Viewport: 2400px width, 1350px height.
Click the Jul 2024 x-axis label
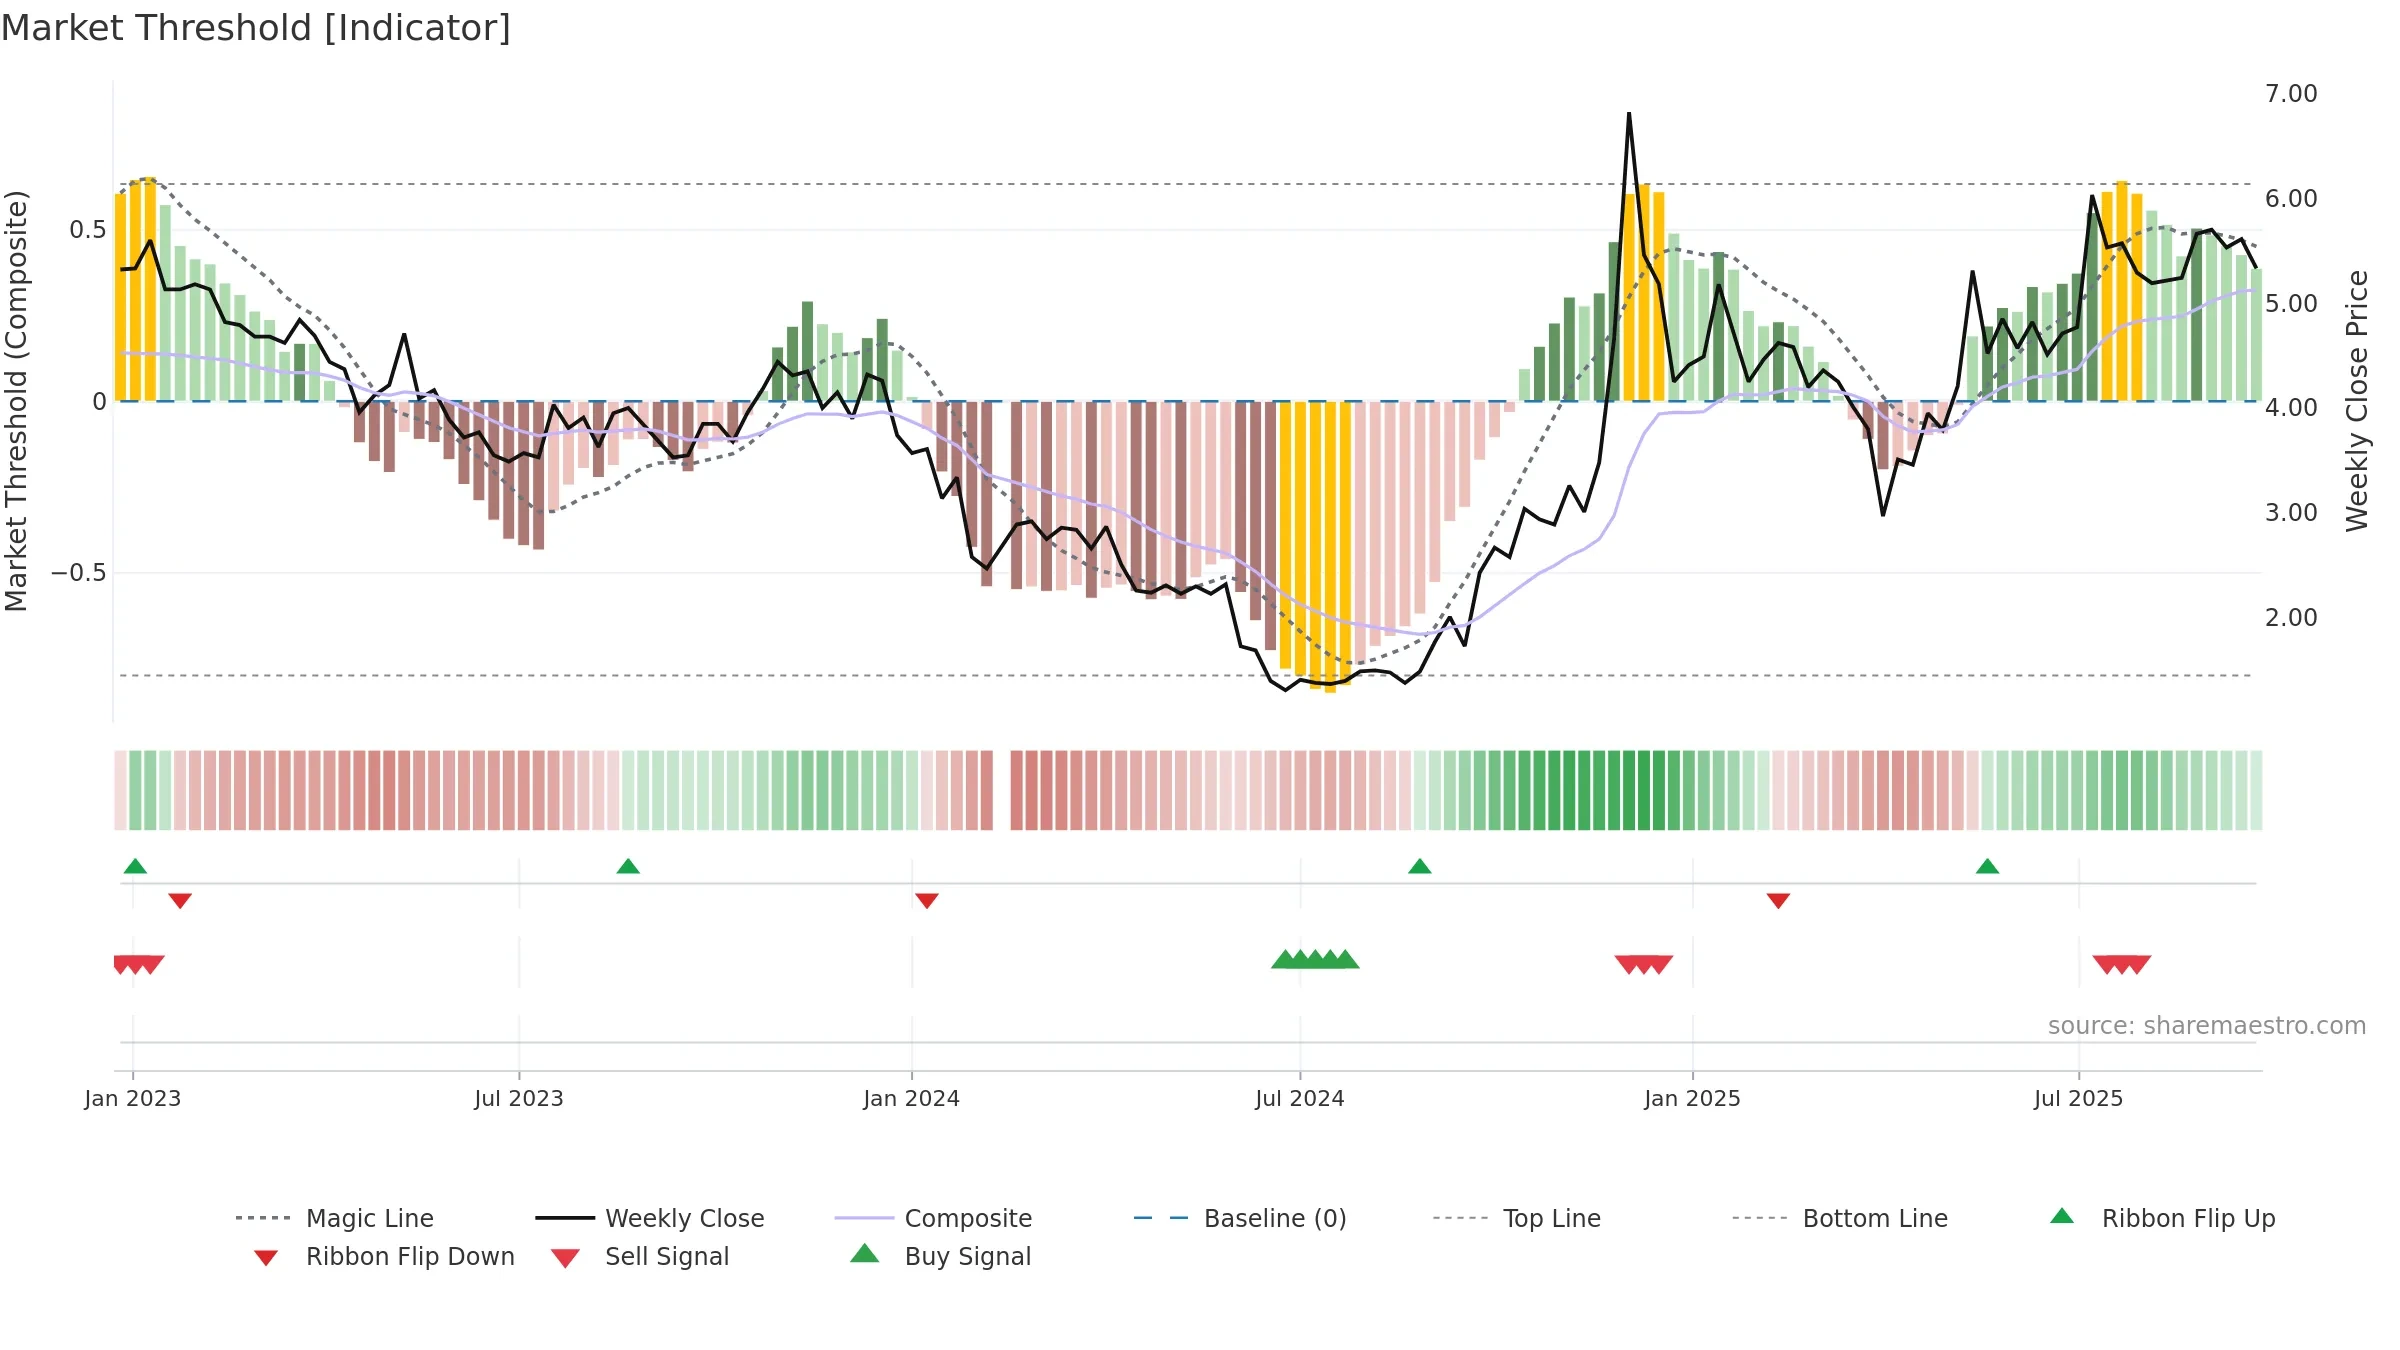point(1300,1099)
